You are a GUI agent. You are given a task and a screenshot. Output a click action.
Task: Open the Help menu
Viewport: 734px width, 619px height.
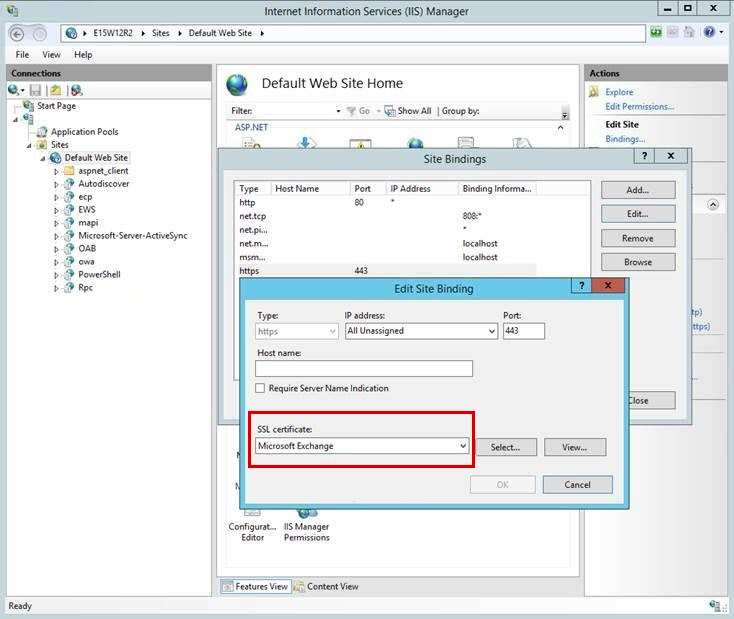pyautogui.click(x=83, y=55)
